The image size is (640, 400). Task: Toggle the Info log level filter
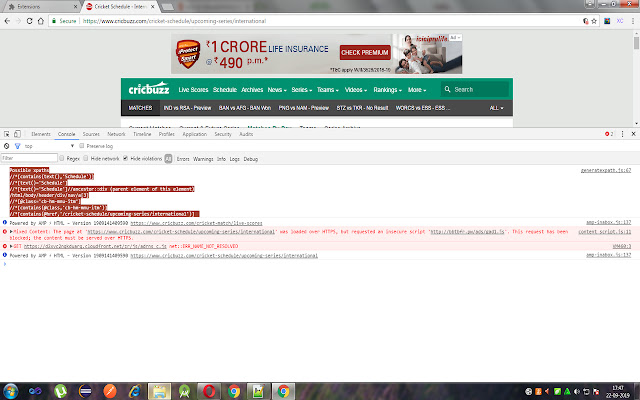click(x=221, y=159)
